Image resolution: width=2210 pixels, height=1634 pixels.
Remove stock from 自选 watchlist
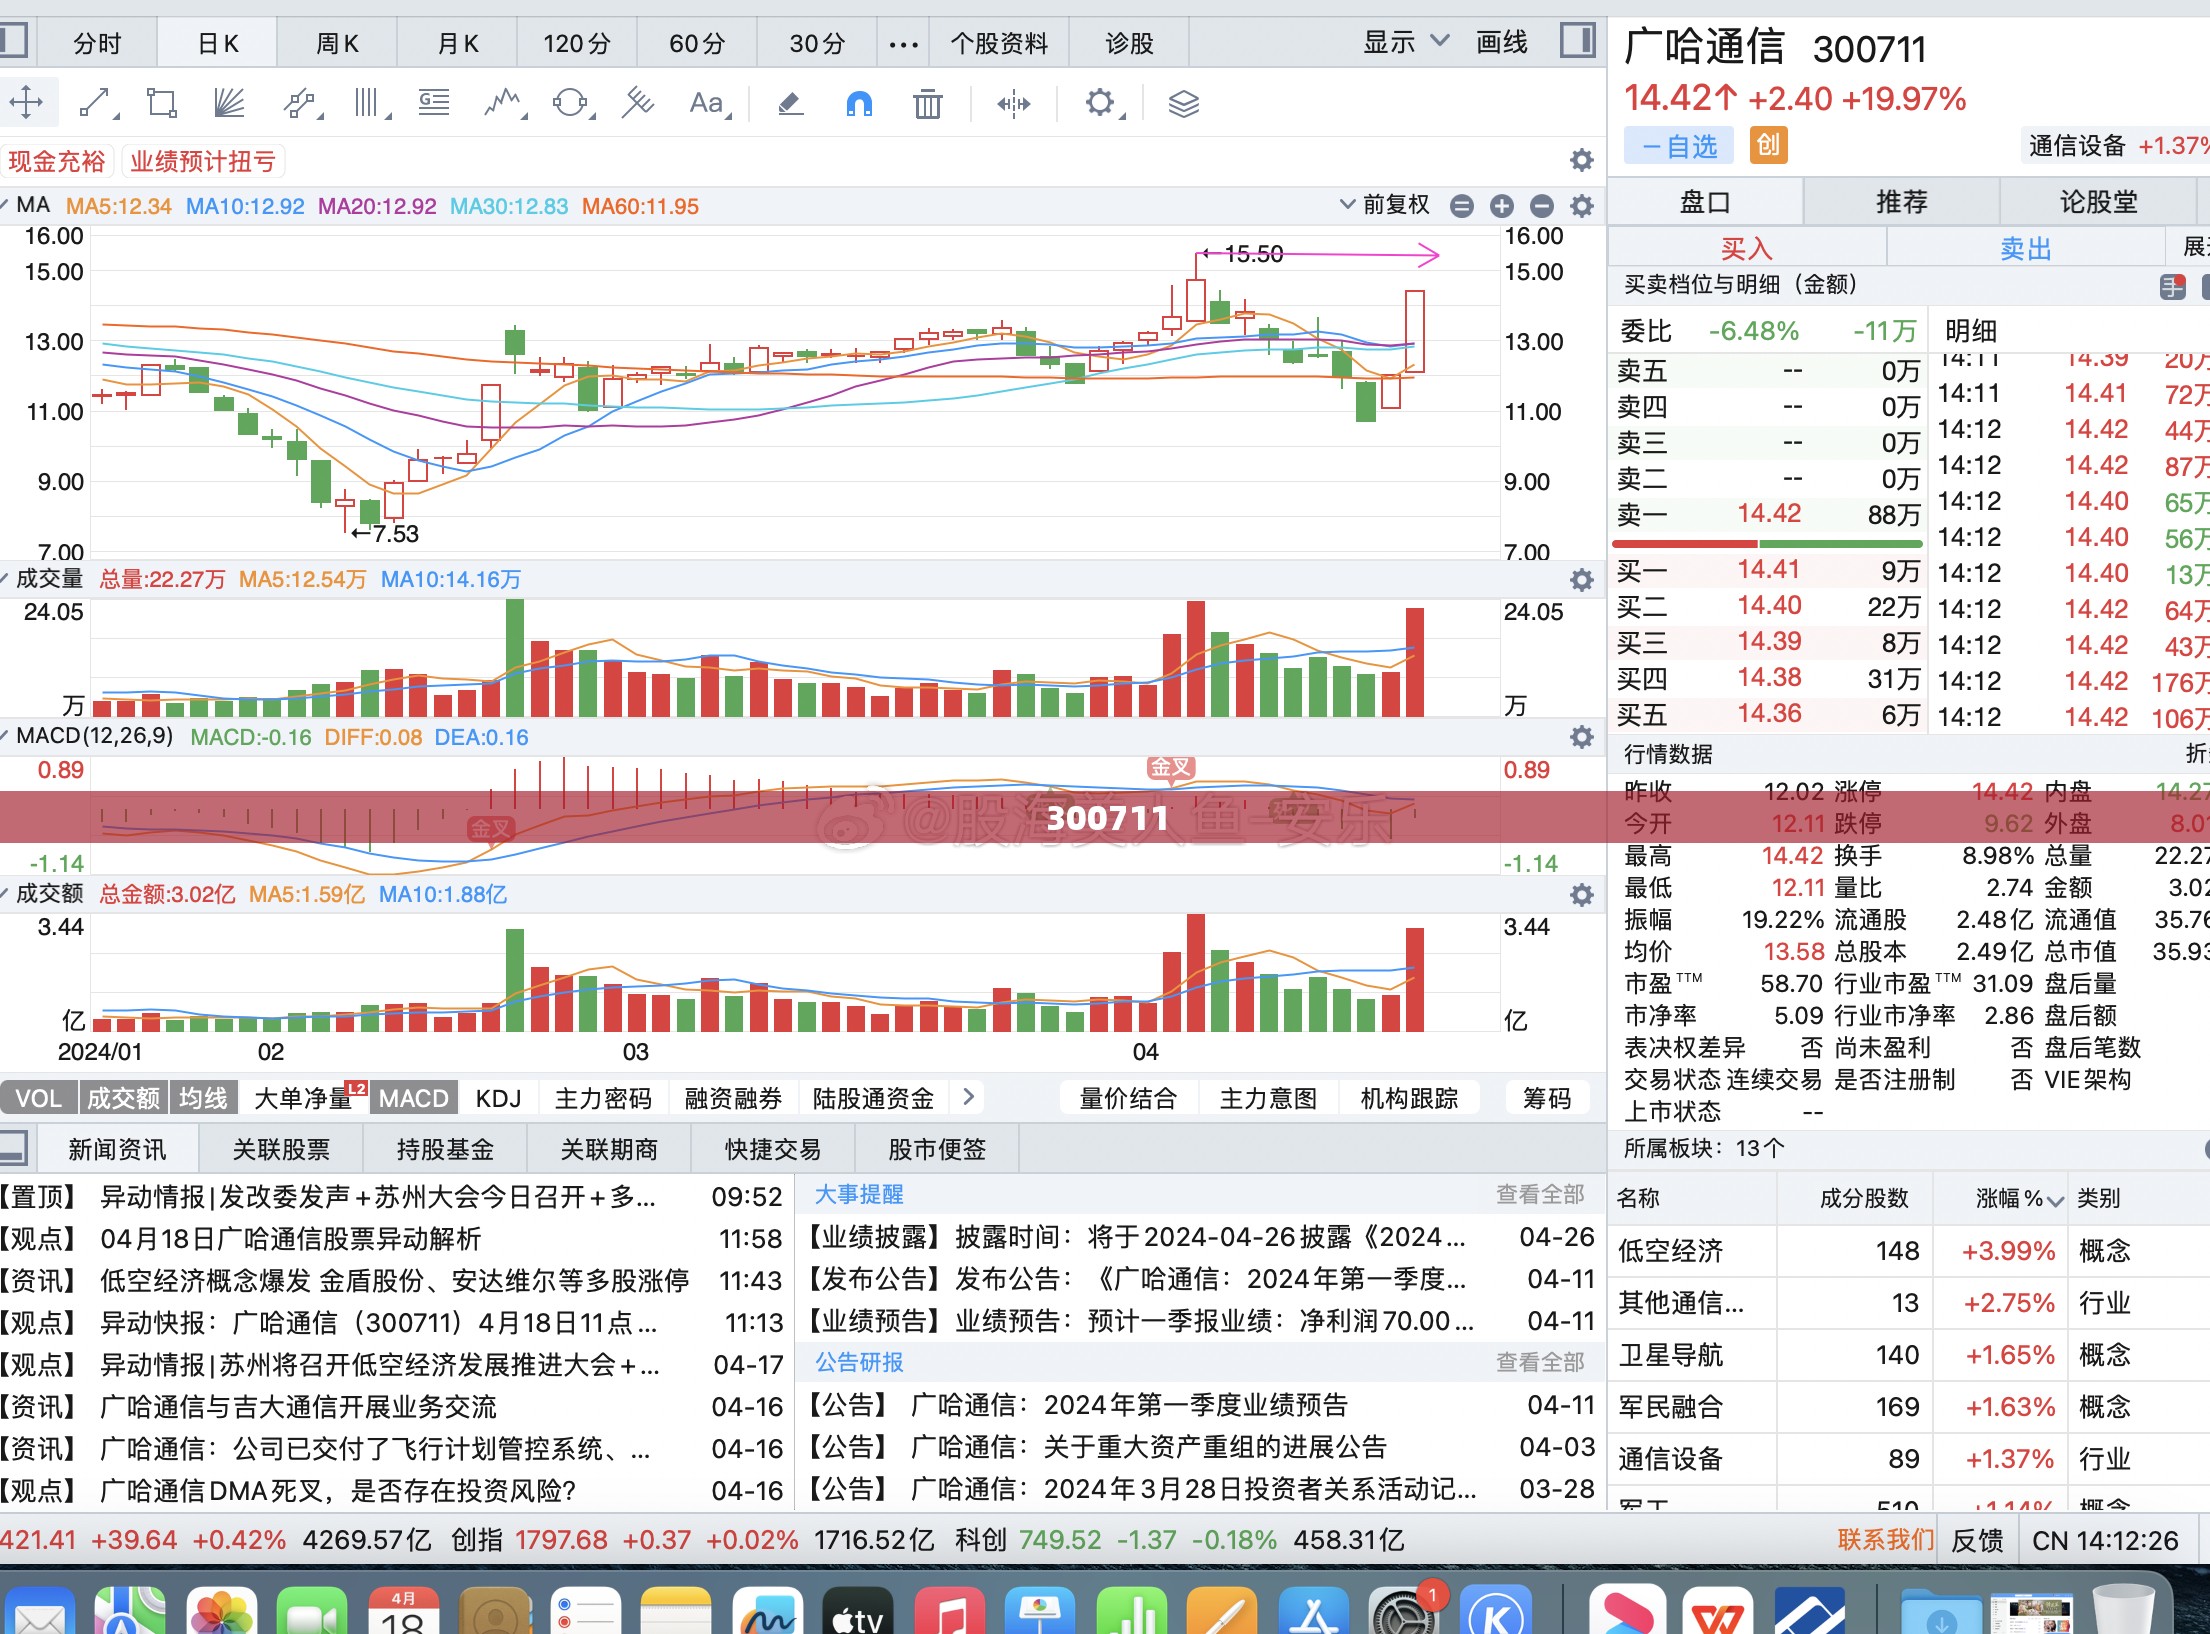point(1679,147)
